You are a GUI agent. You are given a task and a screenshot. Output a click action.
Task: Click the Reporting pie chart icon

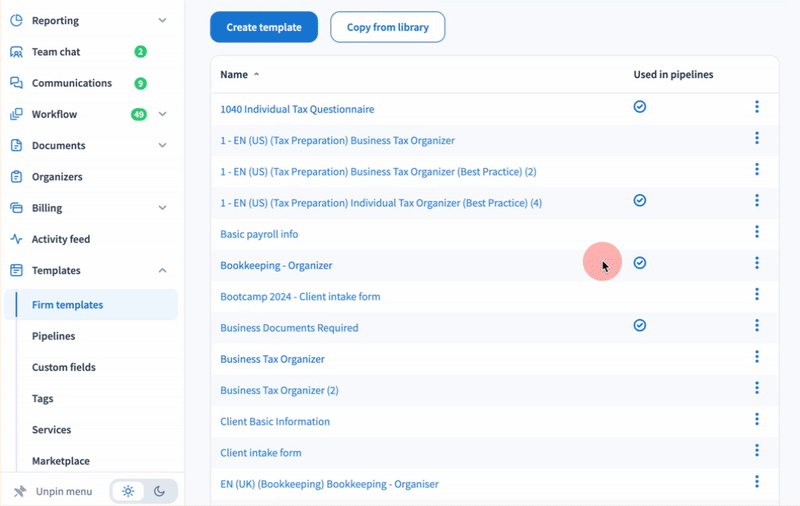click(16, 20)
